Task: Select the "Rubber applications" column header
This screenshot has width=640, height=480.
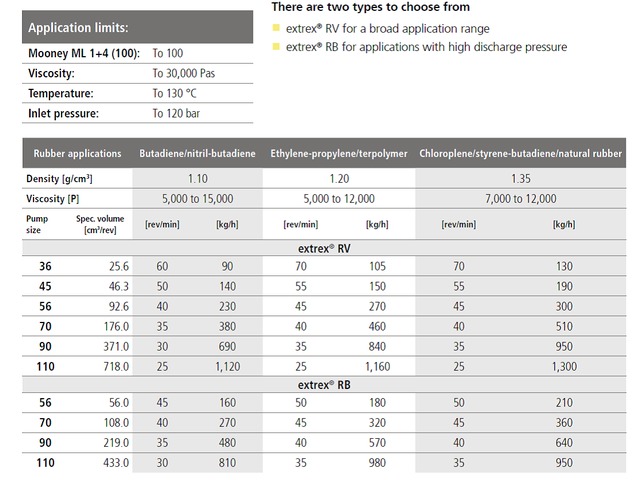Action: (78, 153)
